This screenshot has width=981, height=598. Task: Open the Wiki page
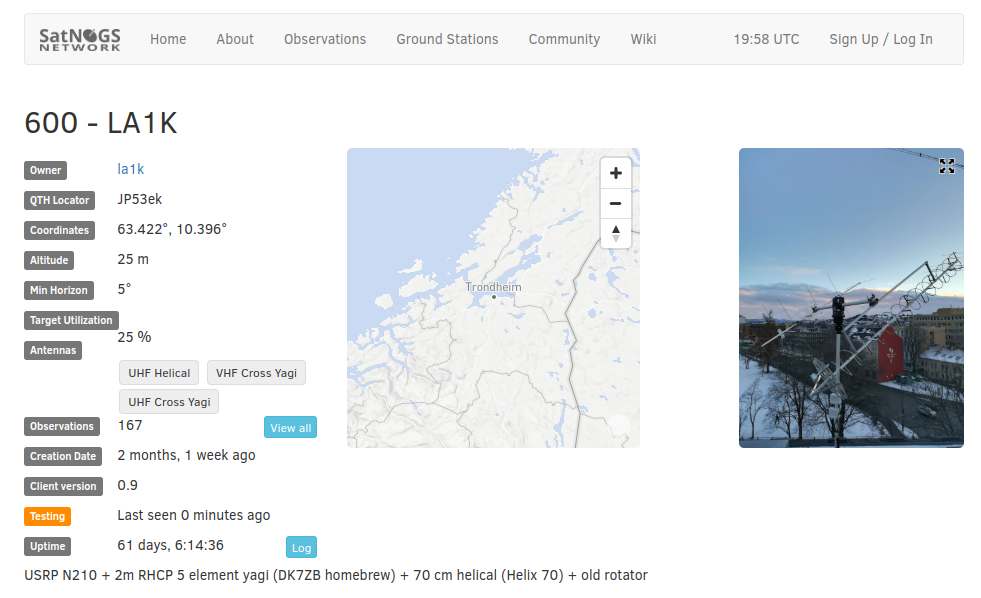643,39
